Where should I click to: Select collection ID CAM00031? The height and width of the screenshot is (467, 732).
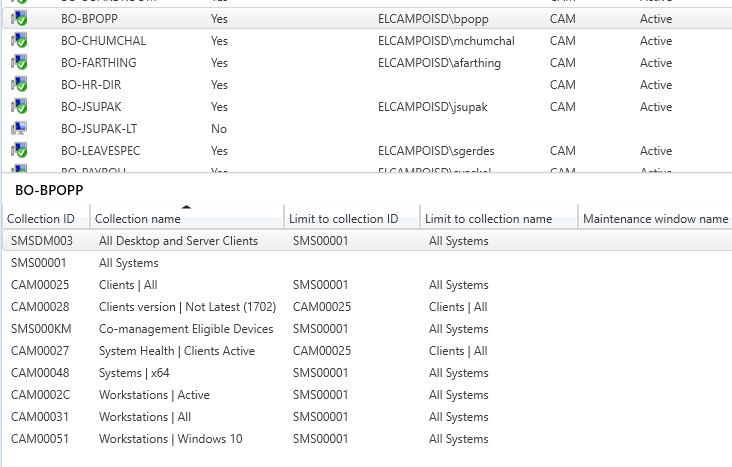[40, 416]
